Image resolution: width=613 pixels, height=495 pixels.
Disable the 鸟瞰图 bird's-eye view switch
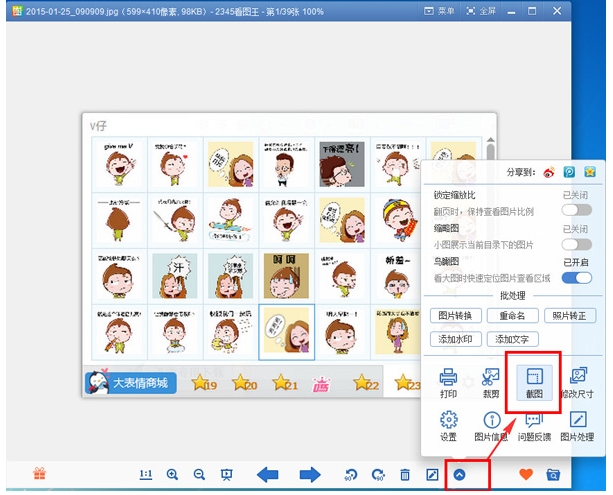click(x=576, y=277)
